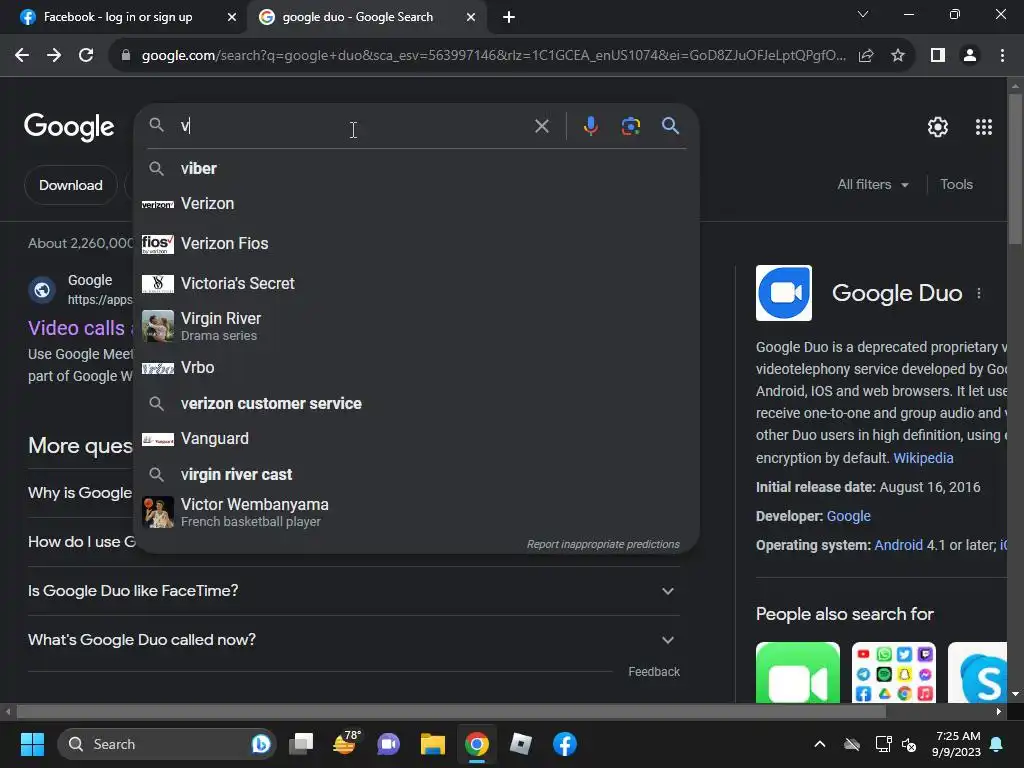The image size is (1024, 768).
Task: Open File Explorer from taskbar
Action: pos(432,744)
